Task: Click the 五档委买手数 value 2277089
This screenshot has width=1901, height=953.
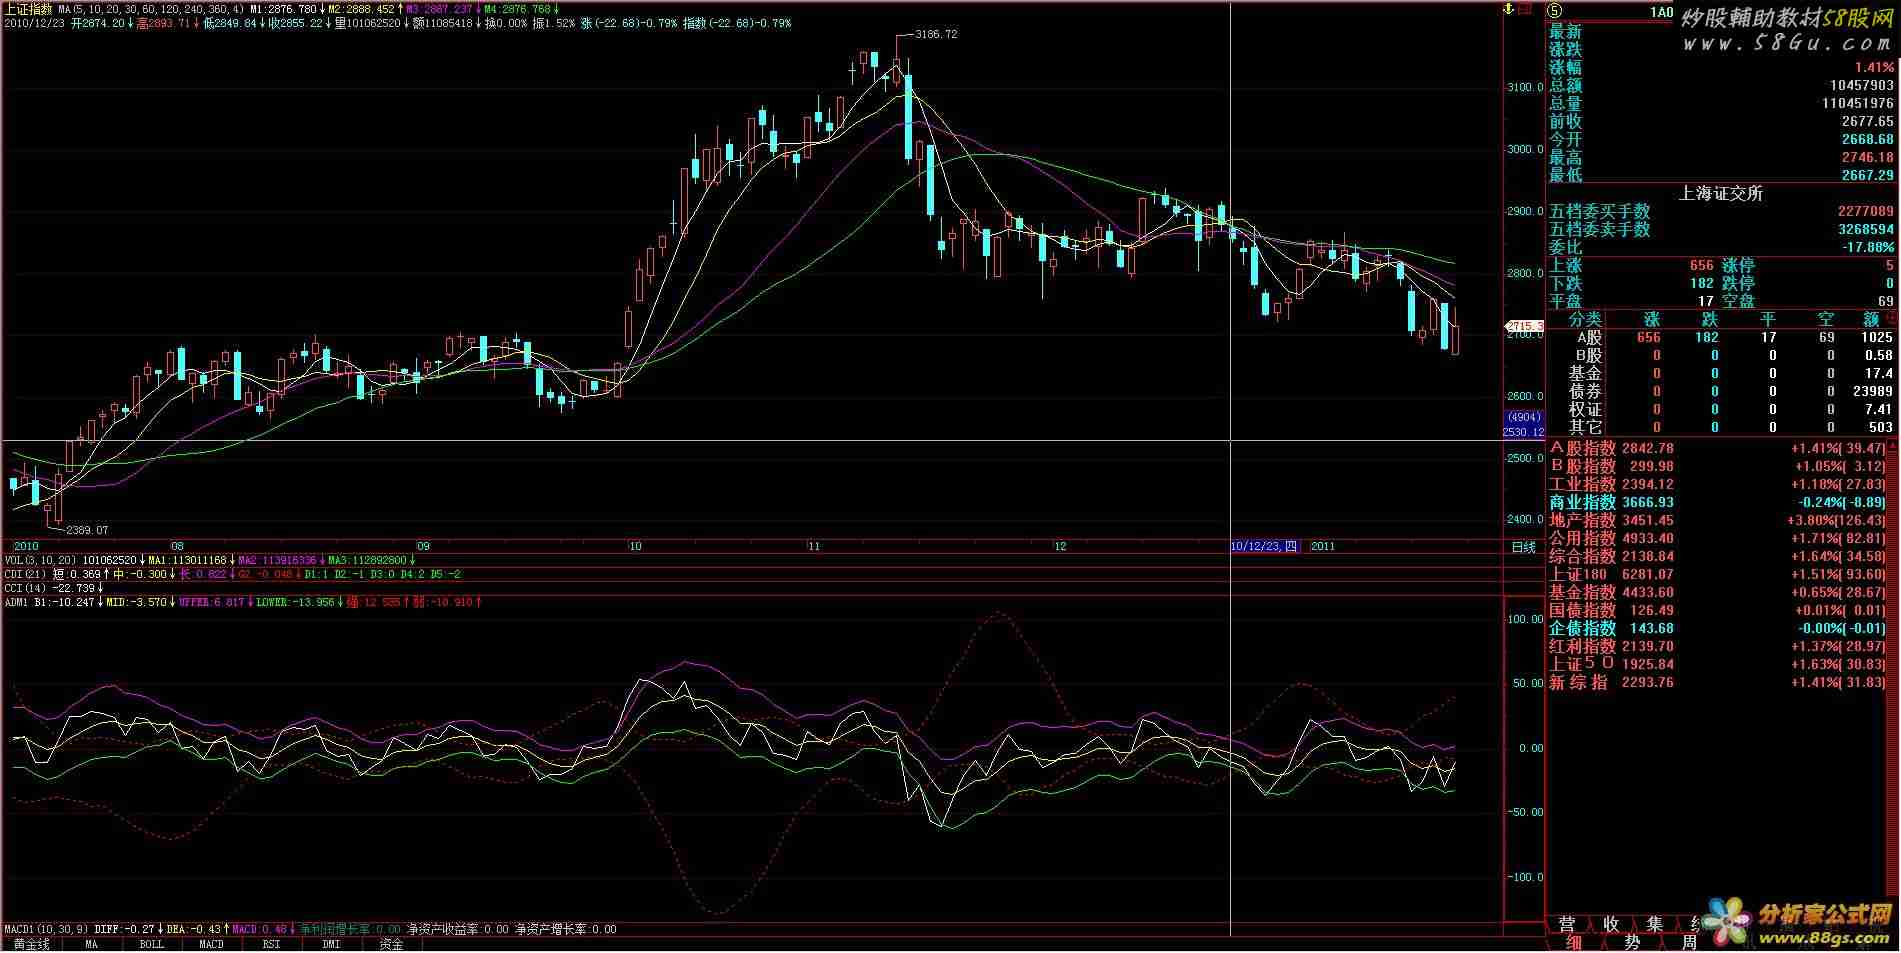Action: [x=1865, y=212]
